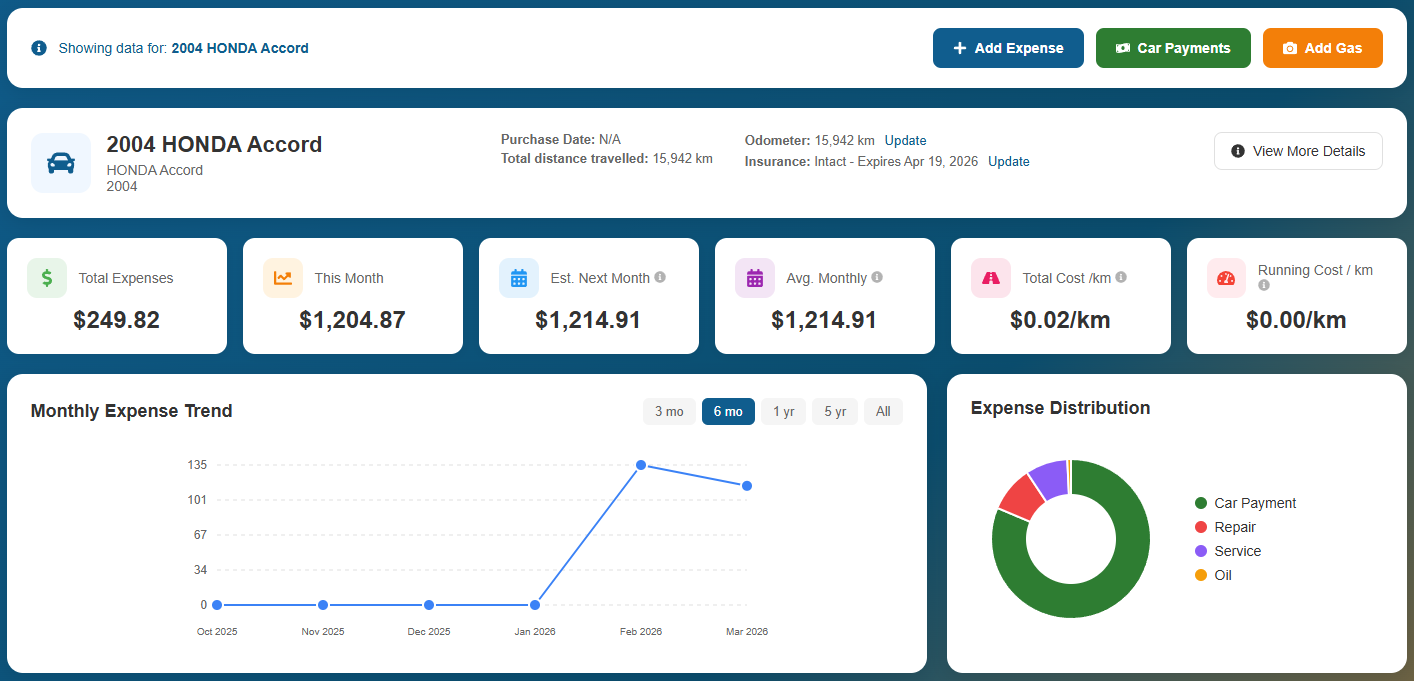Screen dimensions: 1414x681
Task: Toggle Oil in the distribution legend
Action: pyautogui.click(x=1213, y=575)
